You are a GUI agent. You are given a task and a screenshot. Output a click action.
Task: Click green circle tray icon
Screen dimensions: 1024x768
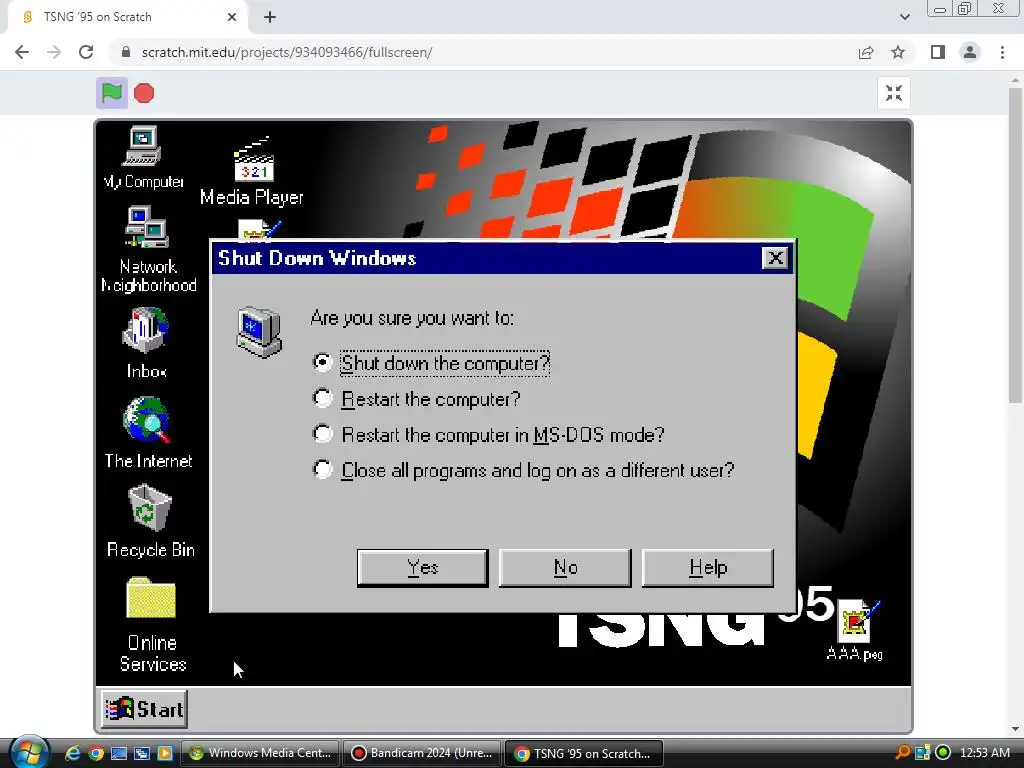point(942,752)
